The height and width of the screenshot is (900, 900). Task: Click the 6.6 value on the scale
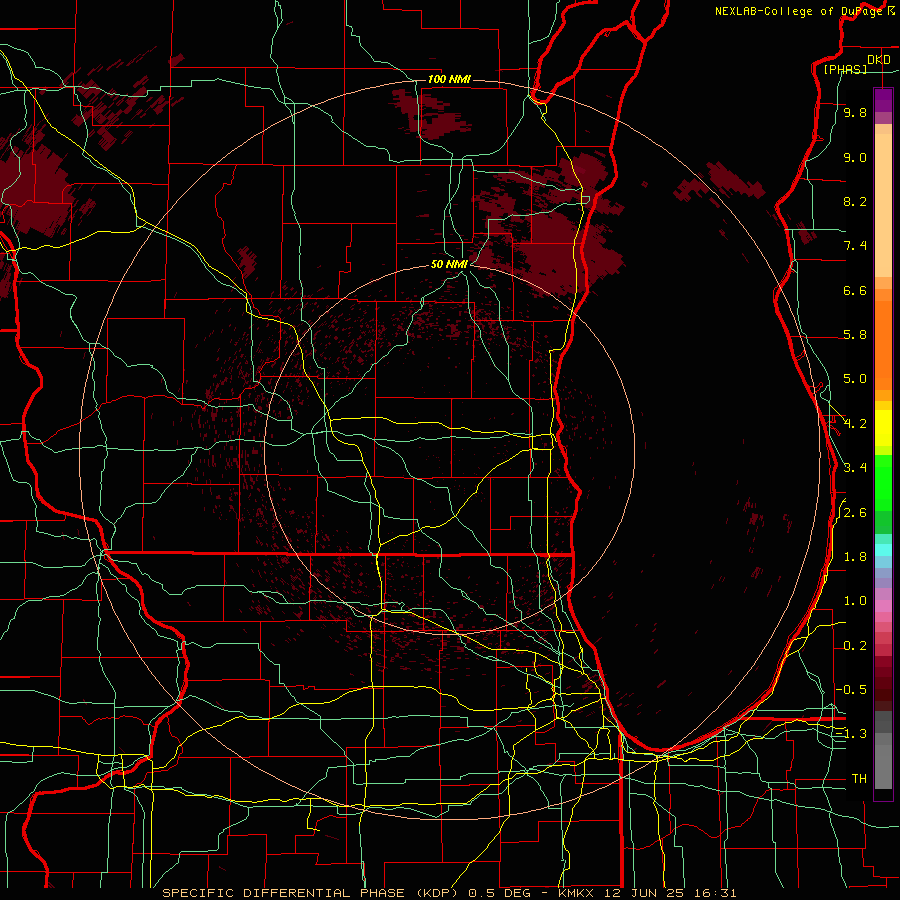pos(855,290)
